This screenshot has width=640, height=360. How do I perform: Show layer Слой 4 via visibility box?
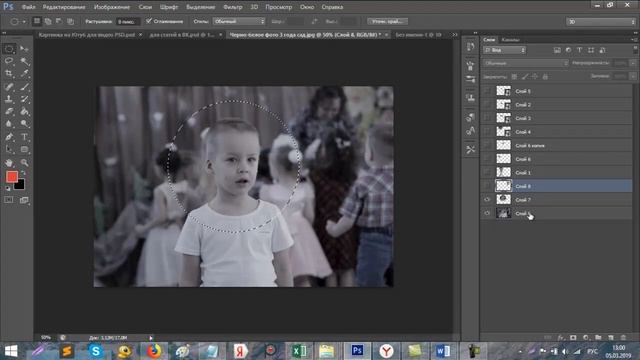[x=487, y=131]
